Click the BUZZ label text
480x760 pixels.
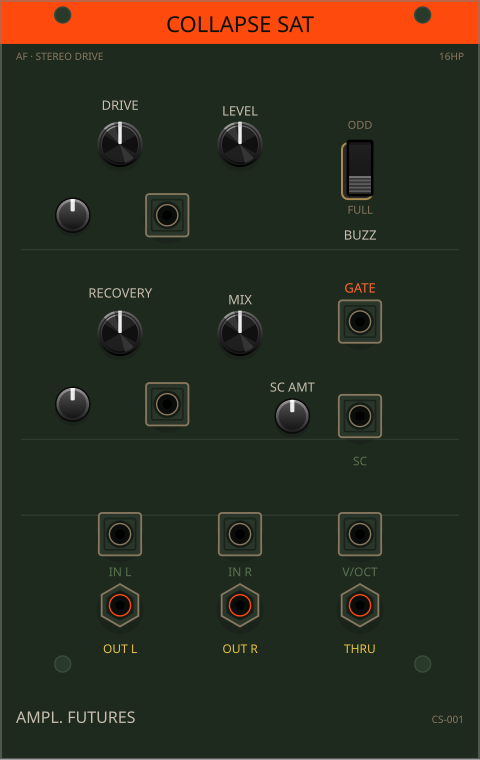[360, 235]
